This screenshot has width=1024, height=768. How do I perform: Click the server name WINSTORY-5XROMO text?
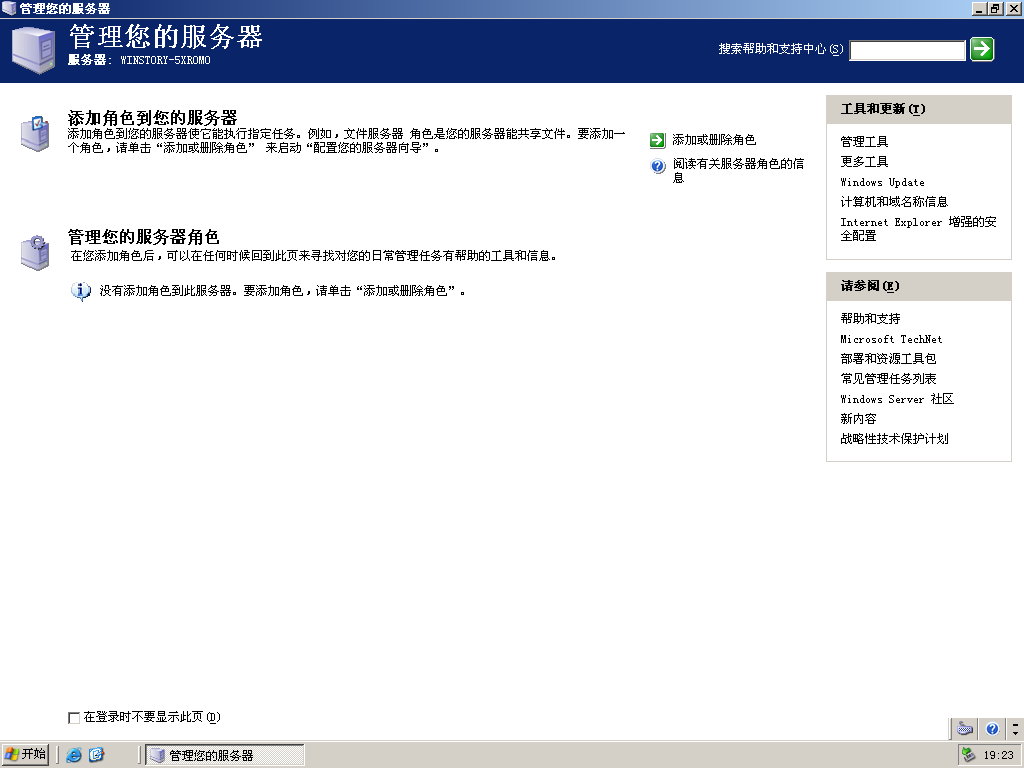coord(165,60)
